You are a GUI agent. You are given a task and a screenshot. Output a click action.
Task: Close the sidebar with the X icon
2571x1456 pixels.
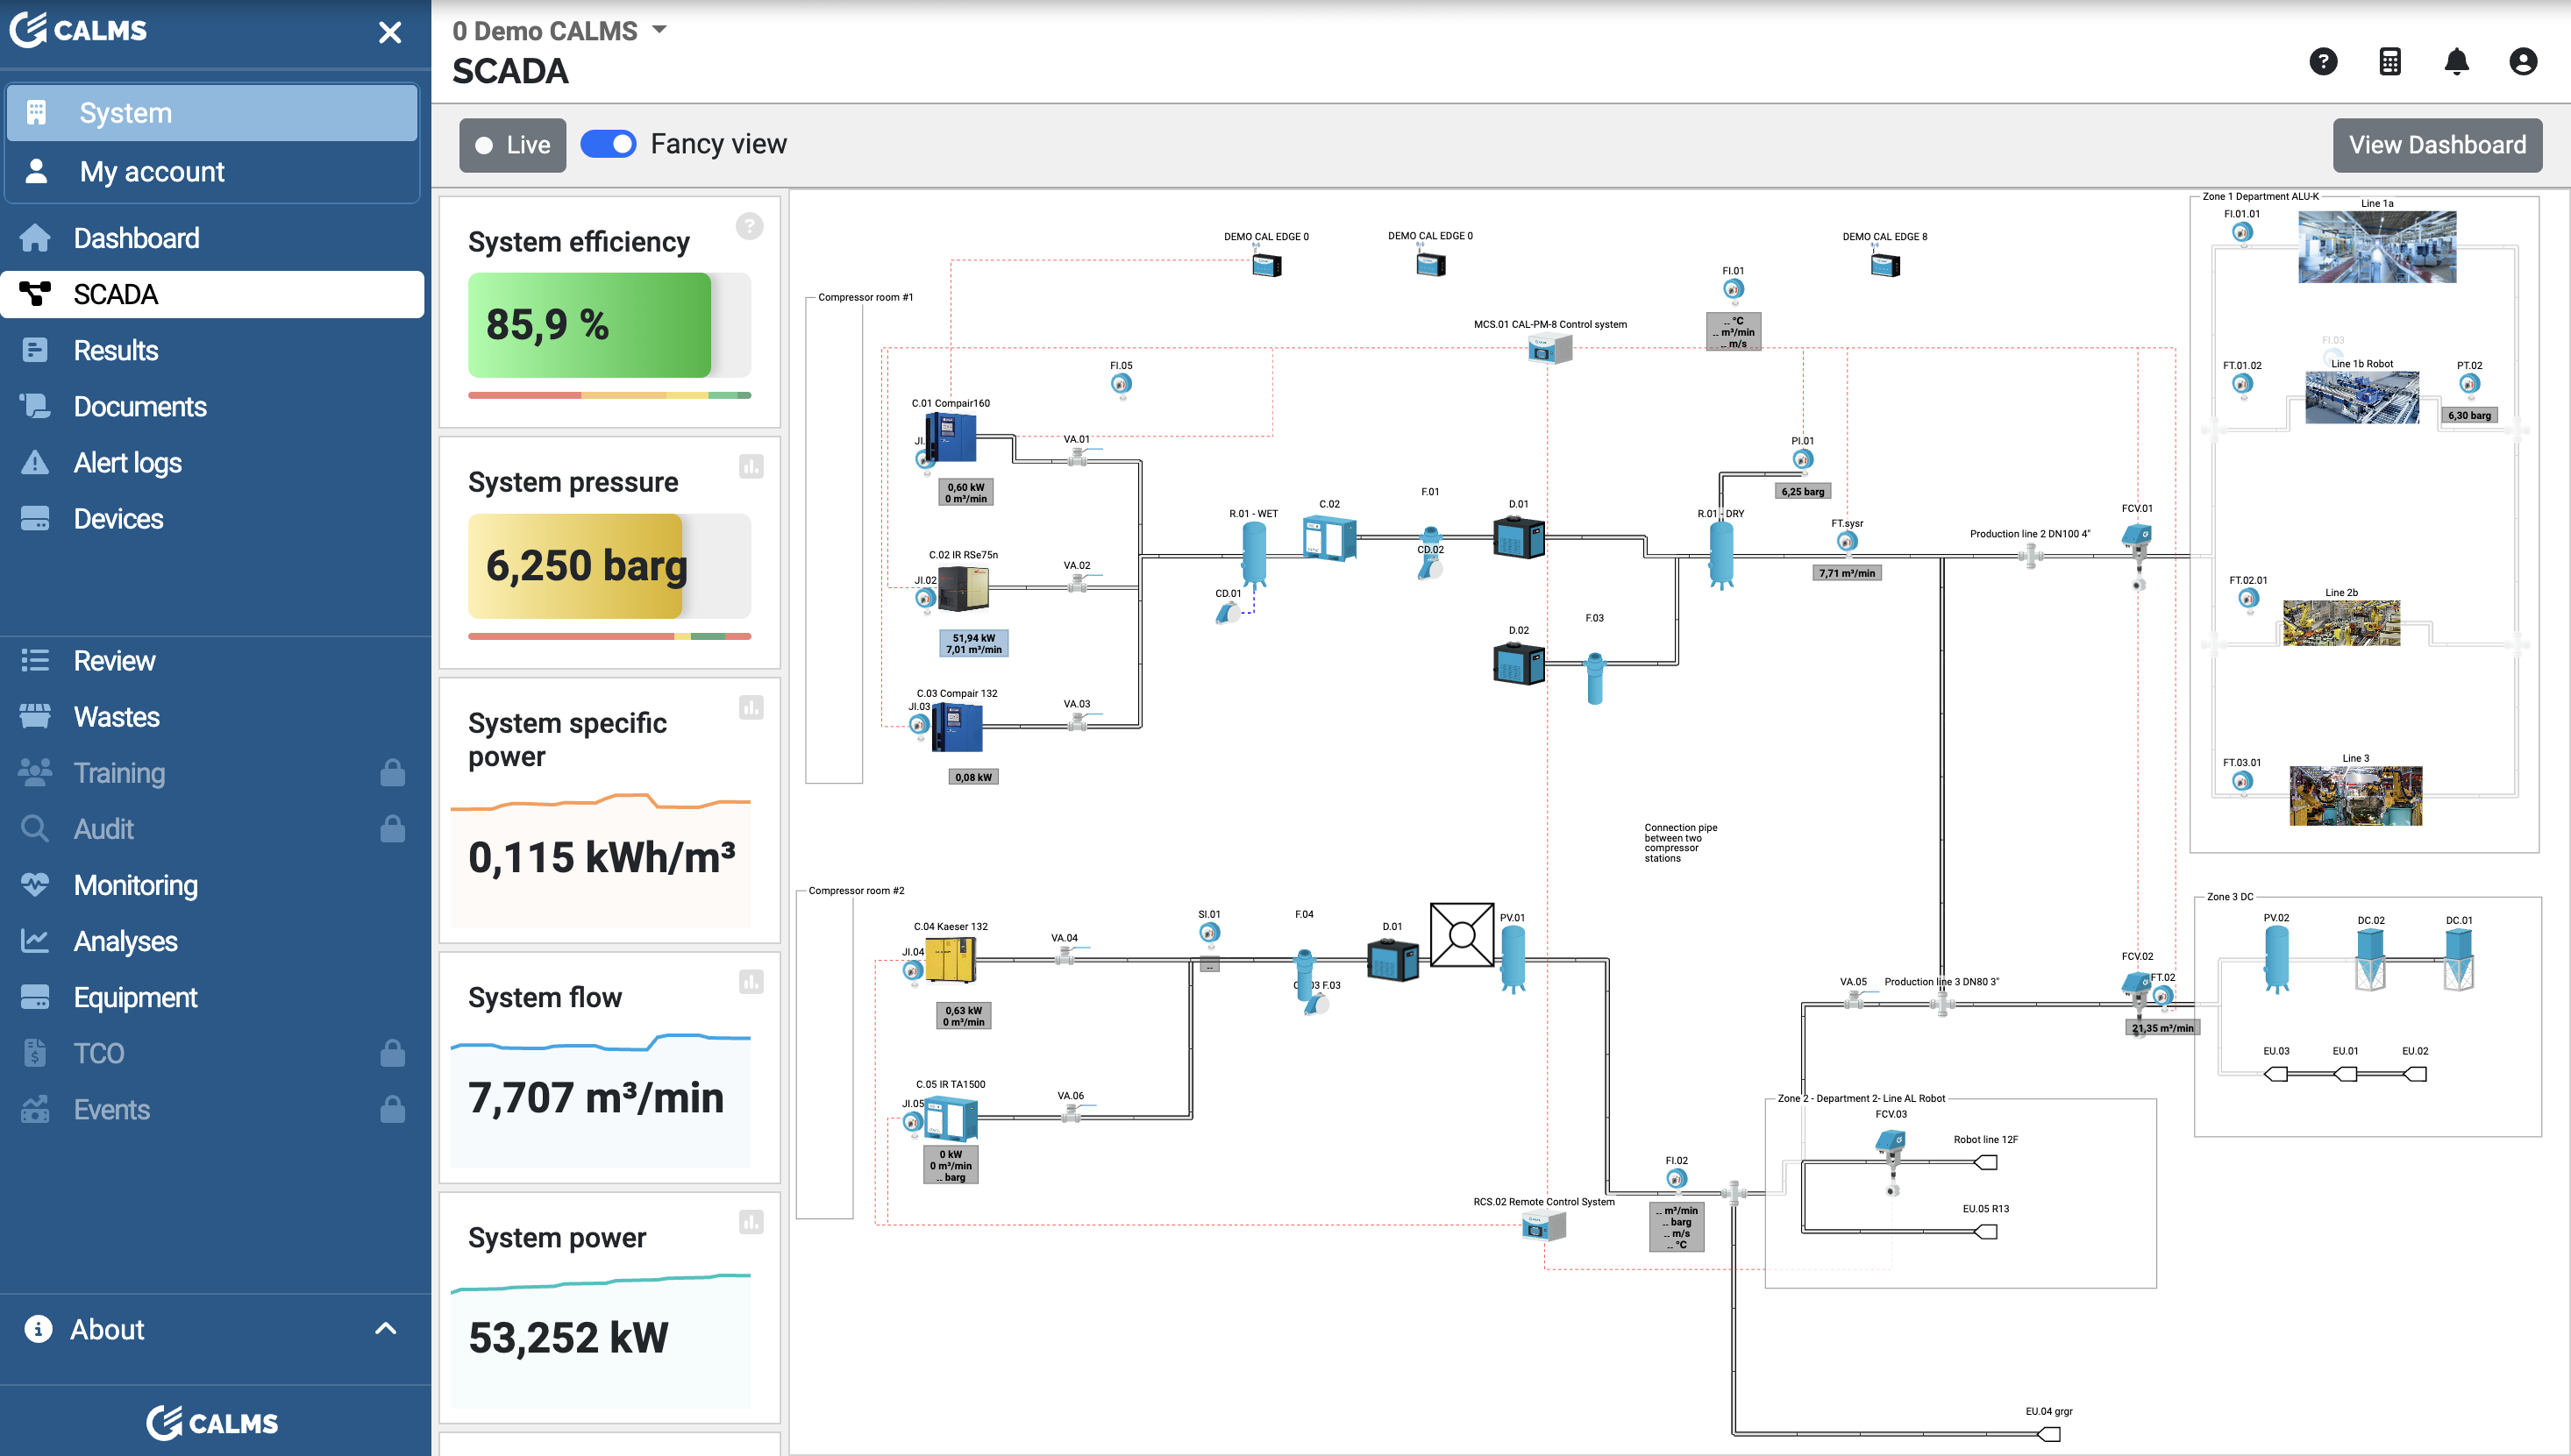click(x=390, y=33)
